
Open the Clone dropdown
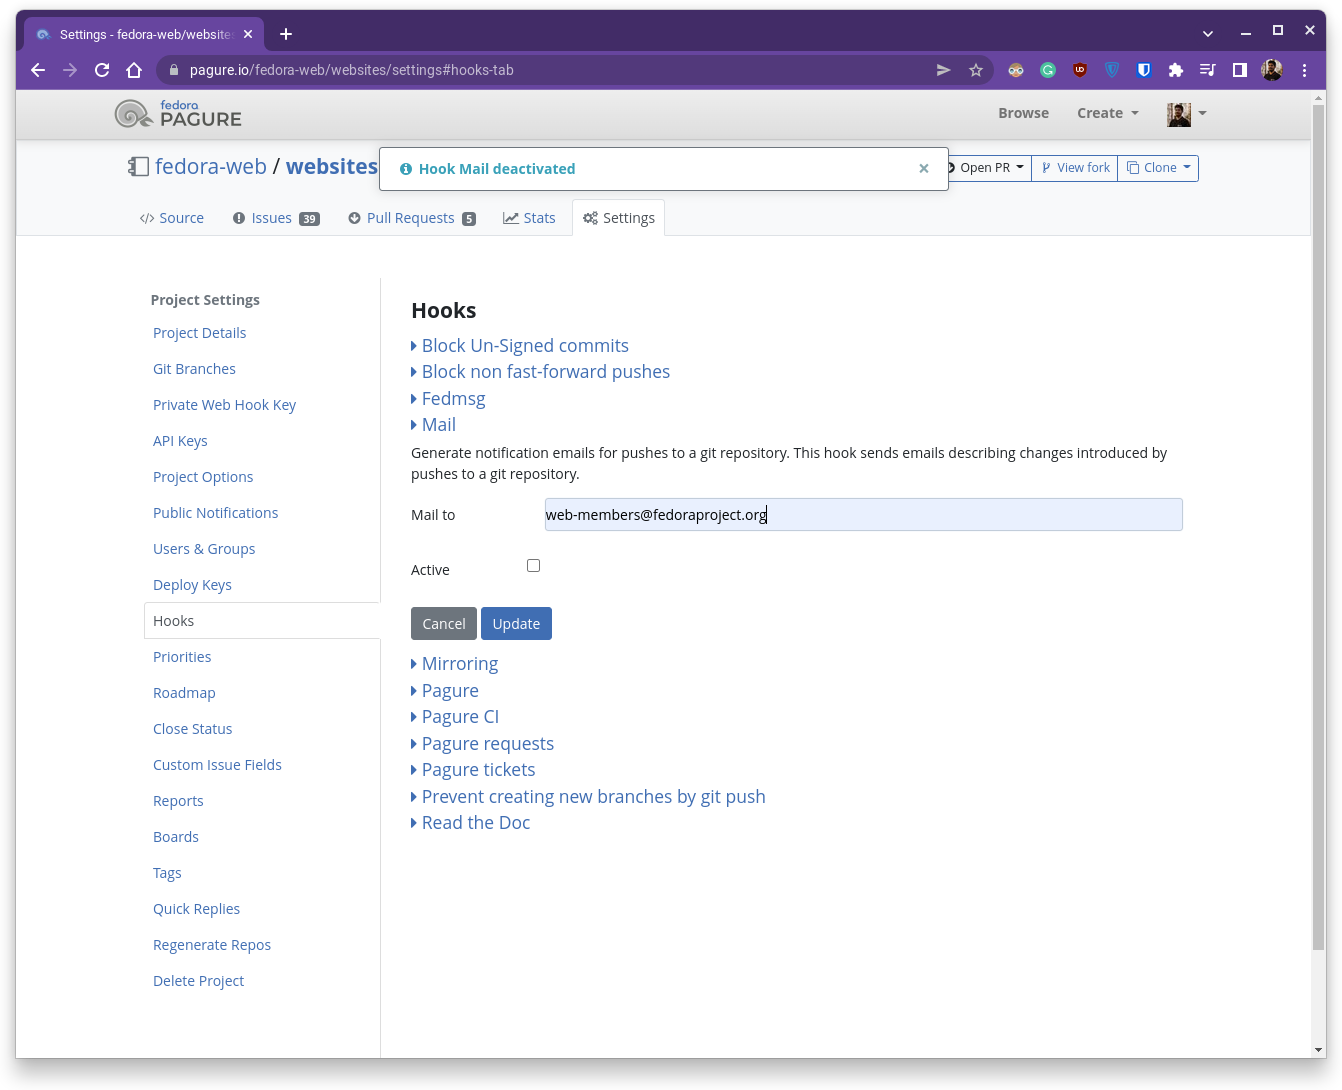click(1158, 168)
